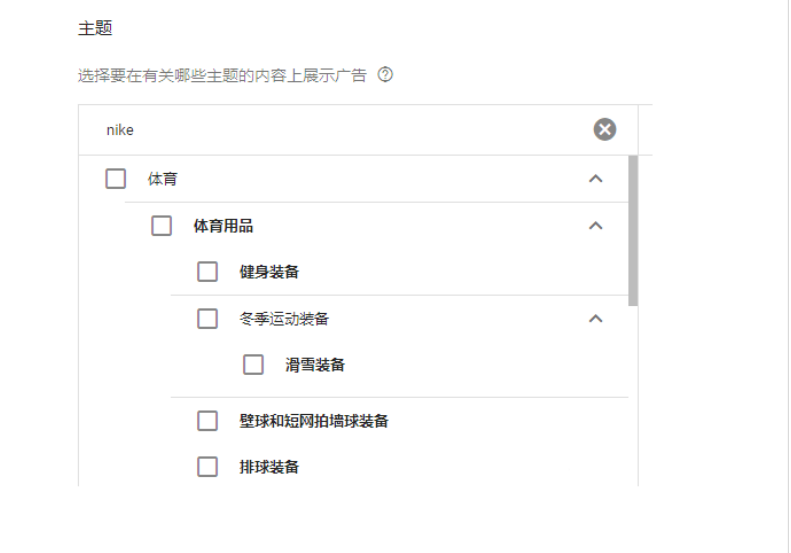The height and width of the screenshot is (553, 791).
Task: Click the 滑雪装备 topic label
Action: 315,364
